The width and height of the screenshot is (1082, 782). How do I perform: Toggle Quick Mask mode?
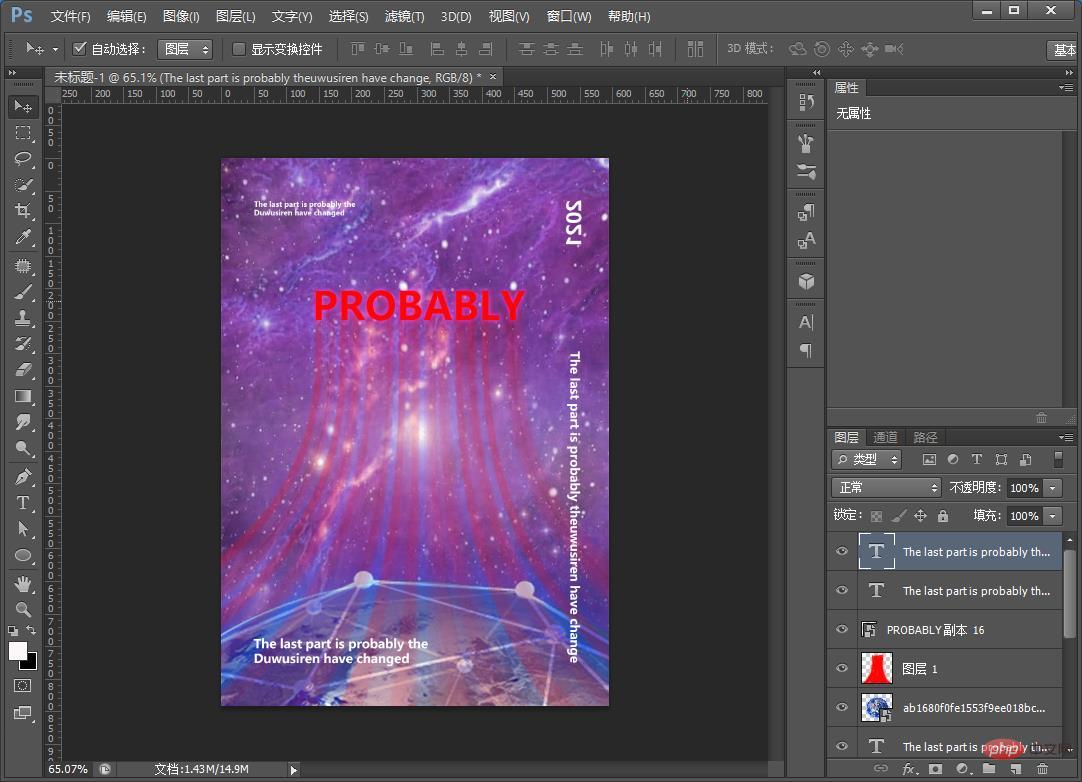coord(23,686)
